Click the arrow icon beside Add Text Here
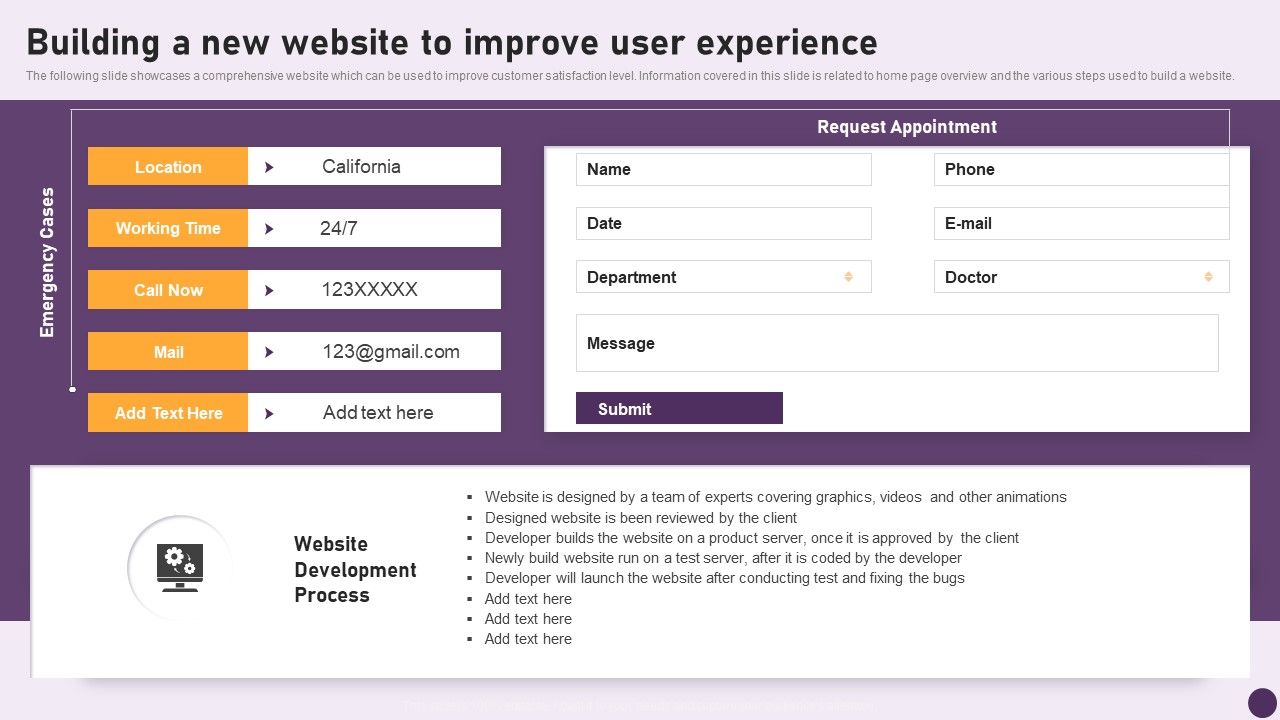 [269, 413]
